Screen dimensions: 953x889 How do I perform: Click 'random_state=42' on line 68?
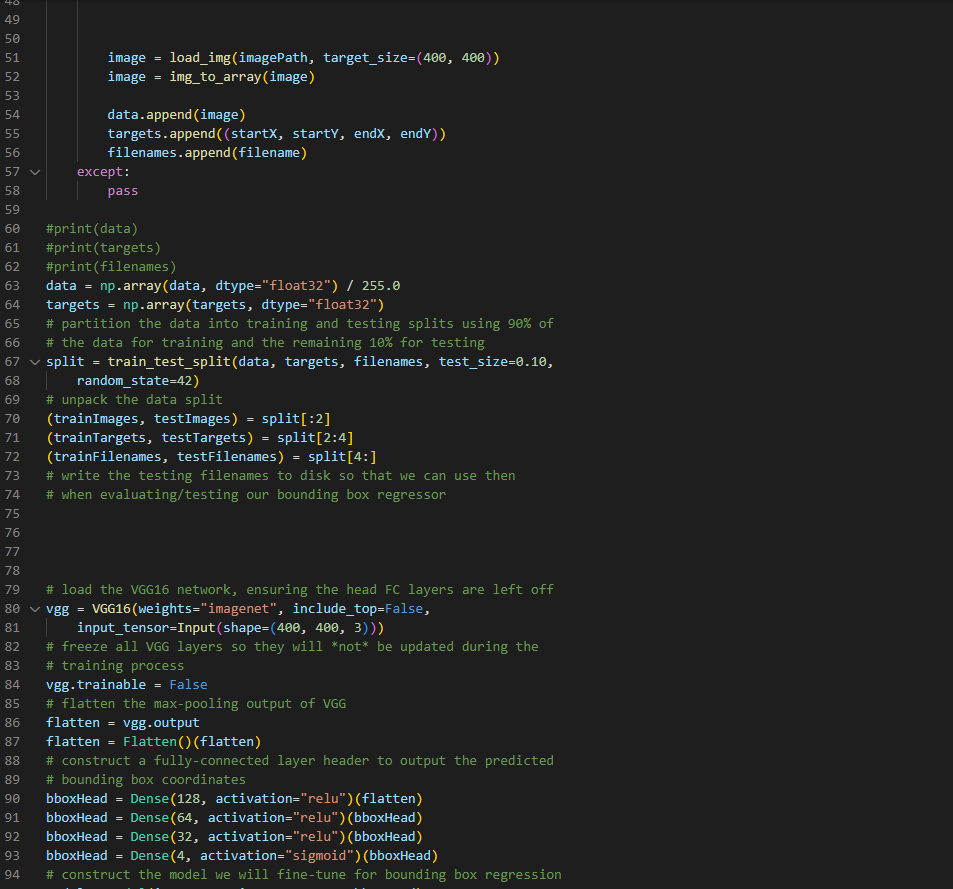(x=134, y=380)
